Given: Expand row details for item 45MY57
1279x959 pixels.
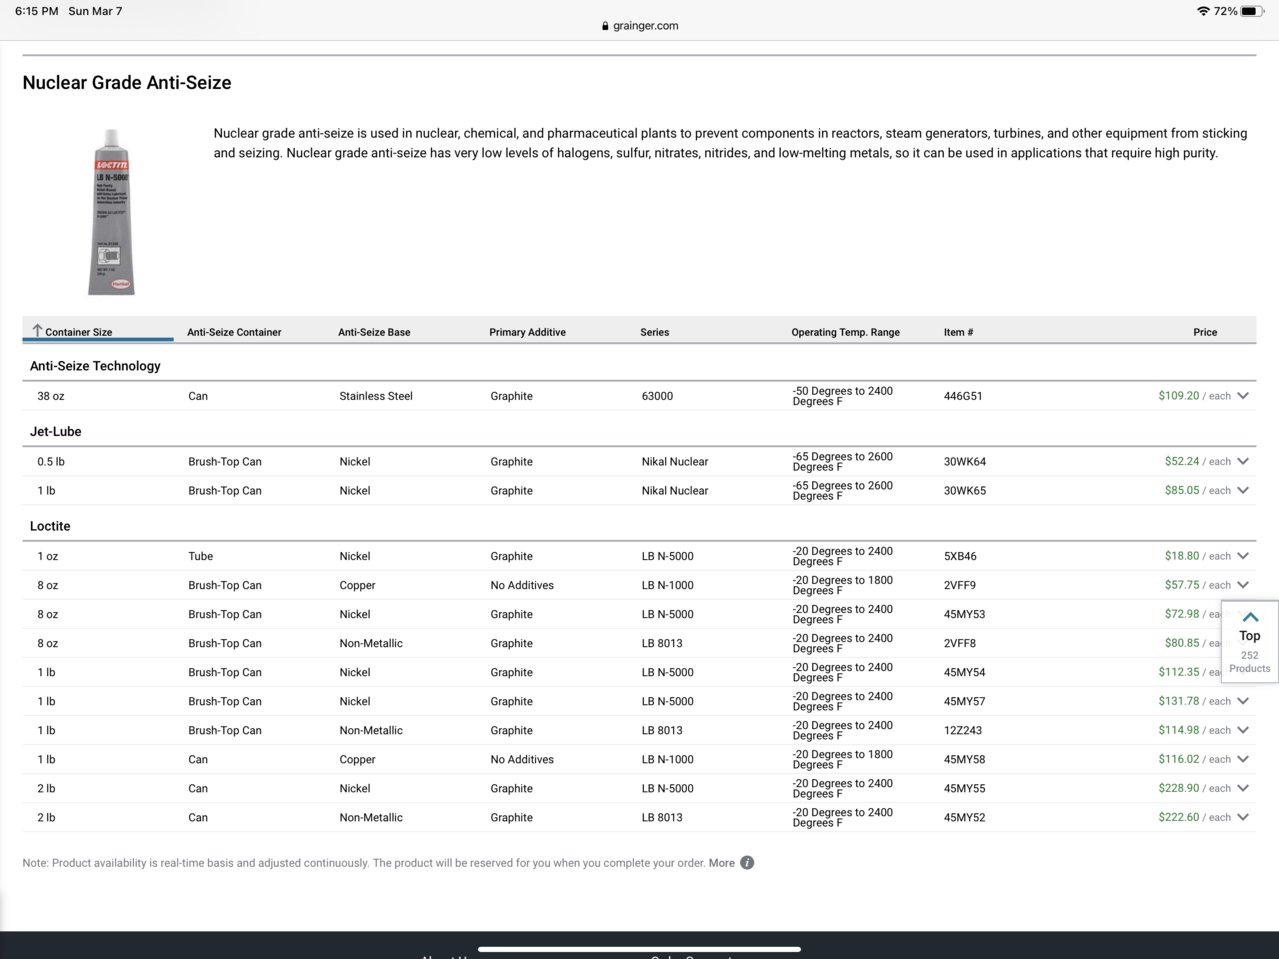Looking at the screenshot, I should 1243,701.
